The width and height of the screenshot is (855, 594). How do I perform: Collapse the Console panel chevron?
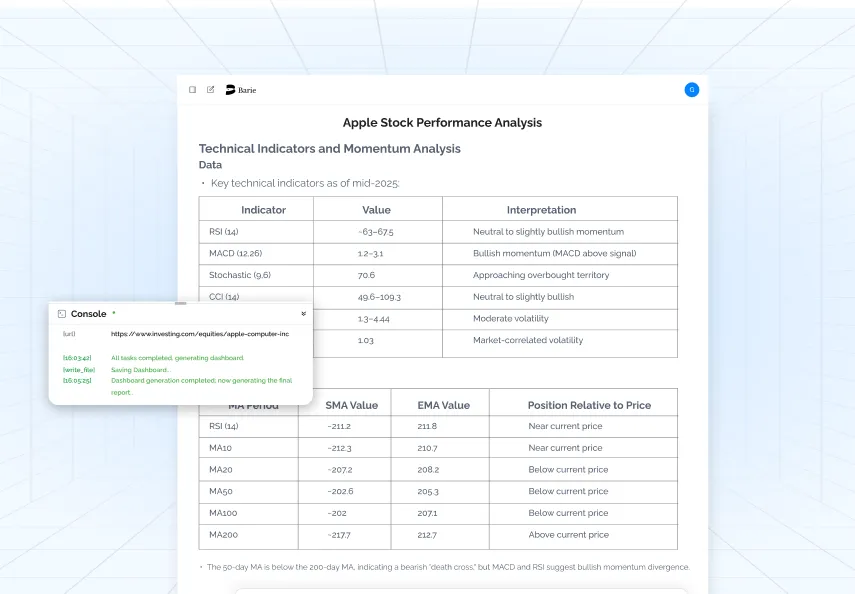(x=304, y=314)
